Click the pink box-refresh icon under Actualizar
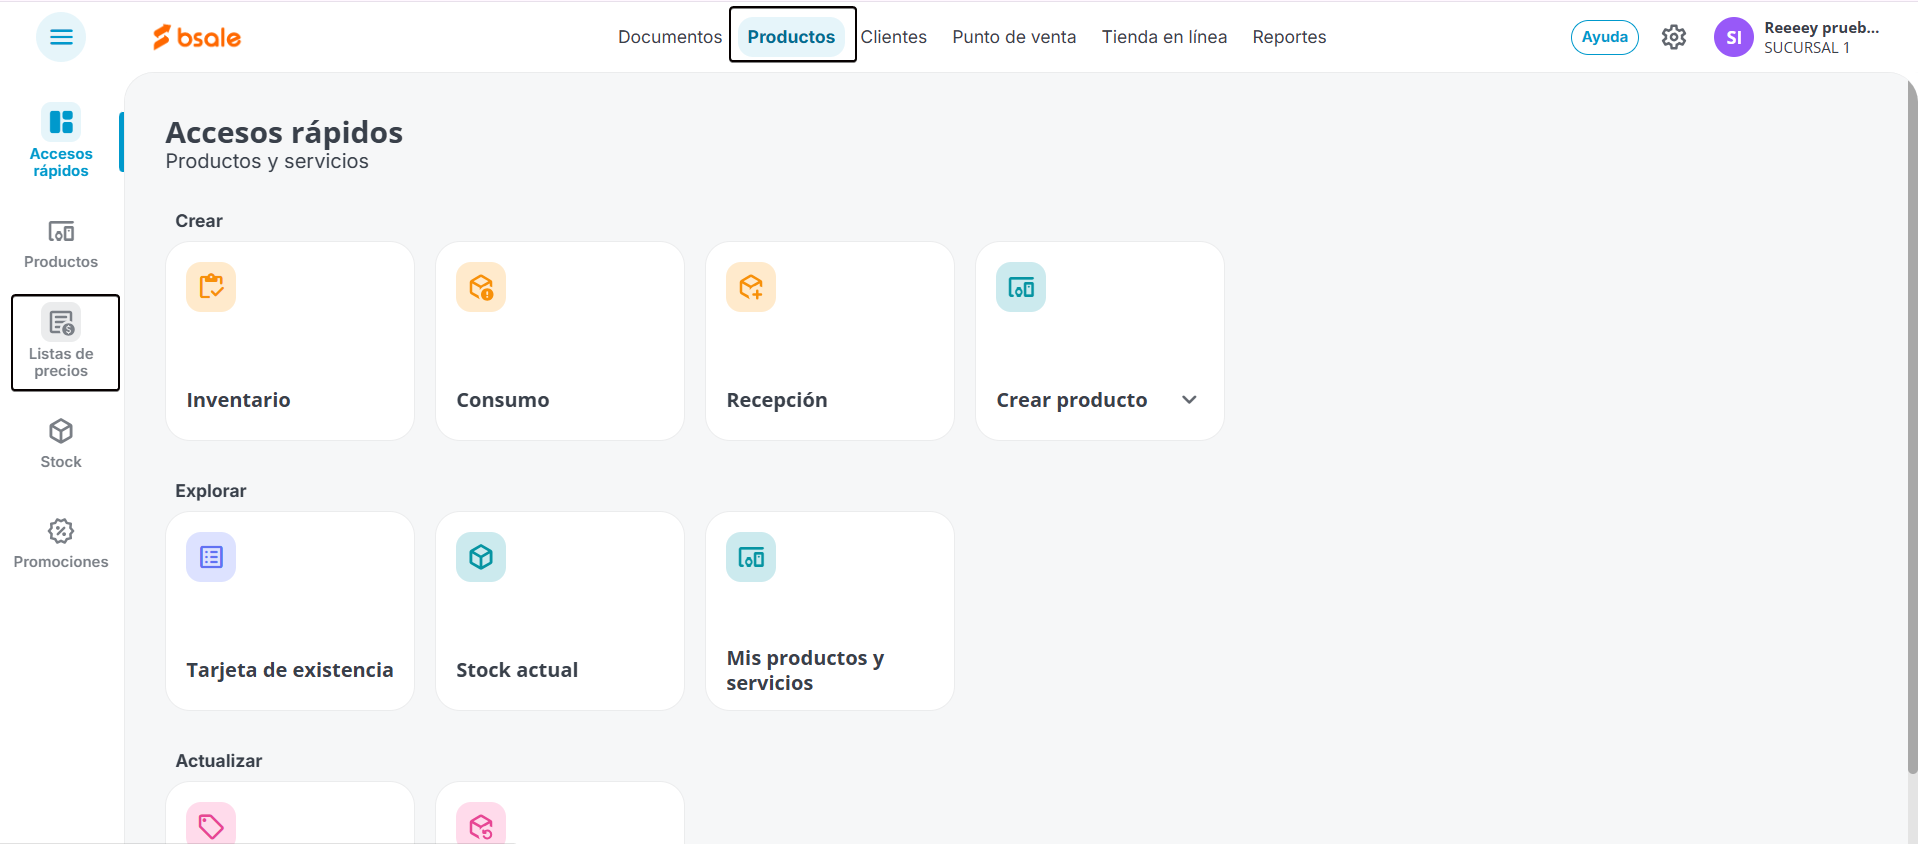This screenshot has height=844, width=1918. coord(481,824)
